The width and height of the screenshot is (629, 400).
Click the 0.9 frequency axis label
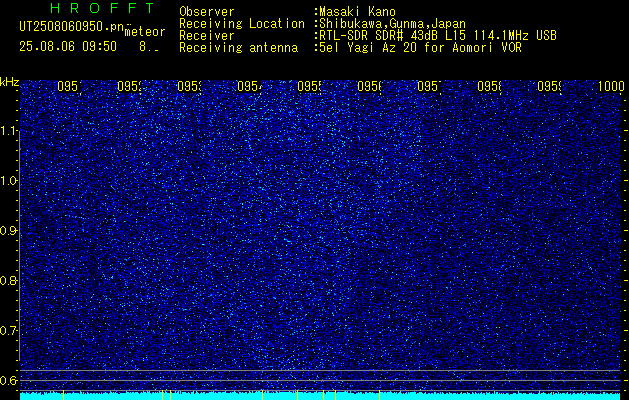8,231
